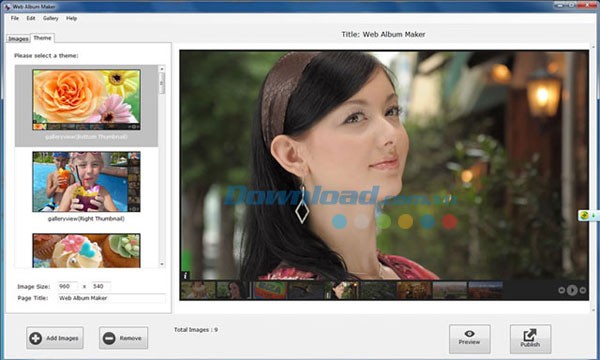Click the green download widget at right edge
This screenshot has height=360, width=600.
tap(588, 215)
